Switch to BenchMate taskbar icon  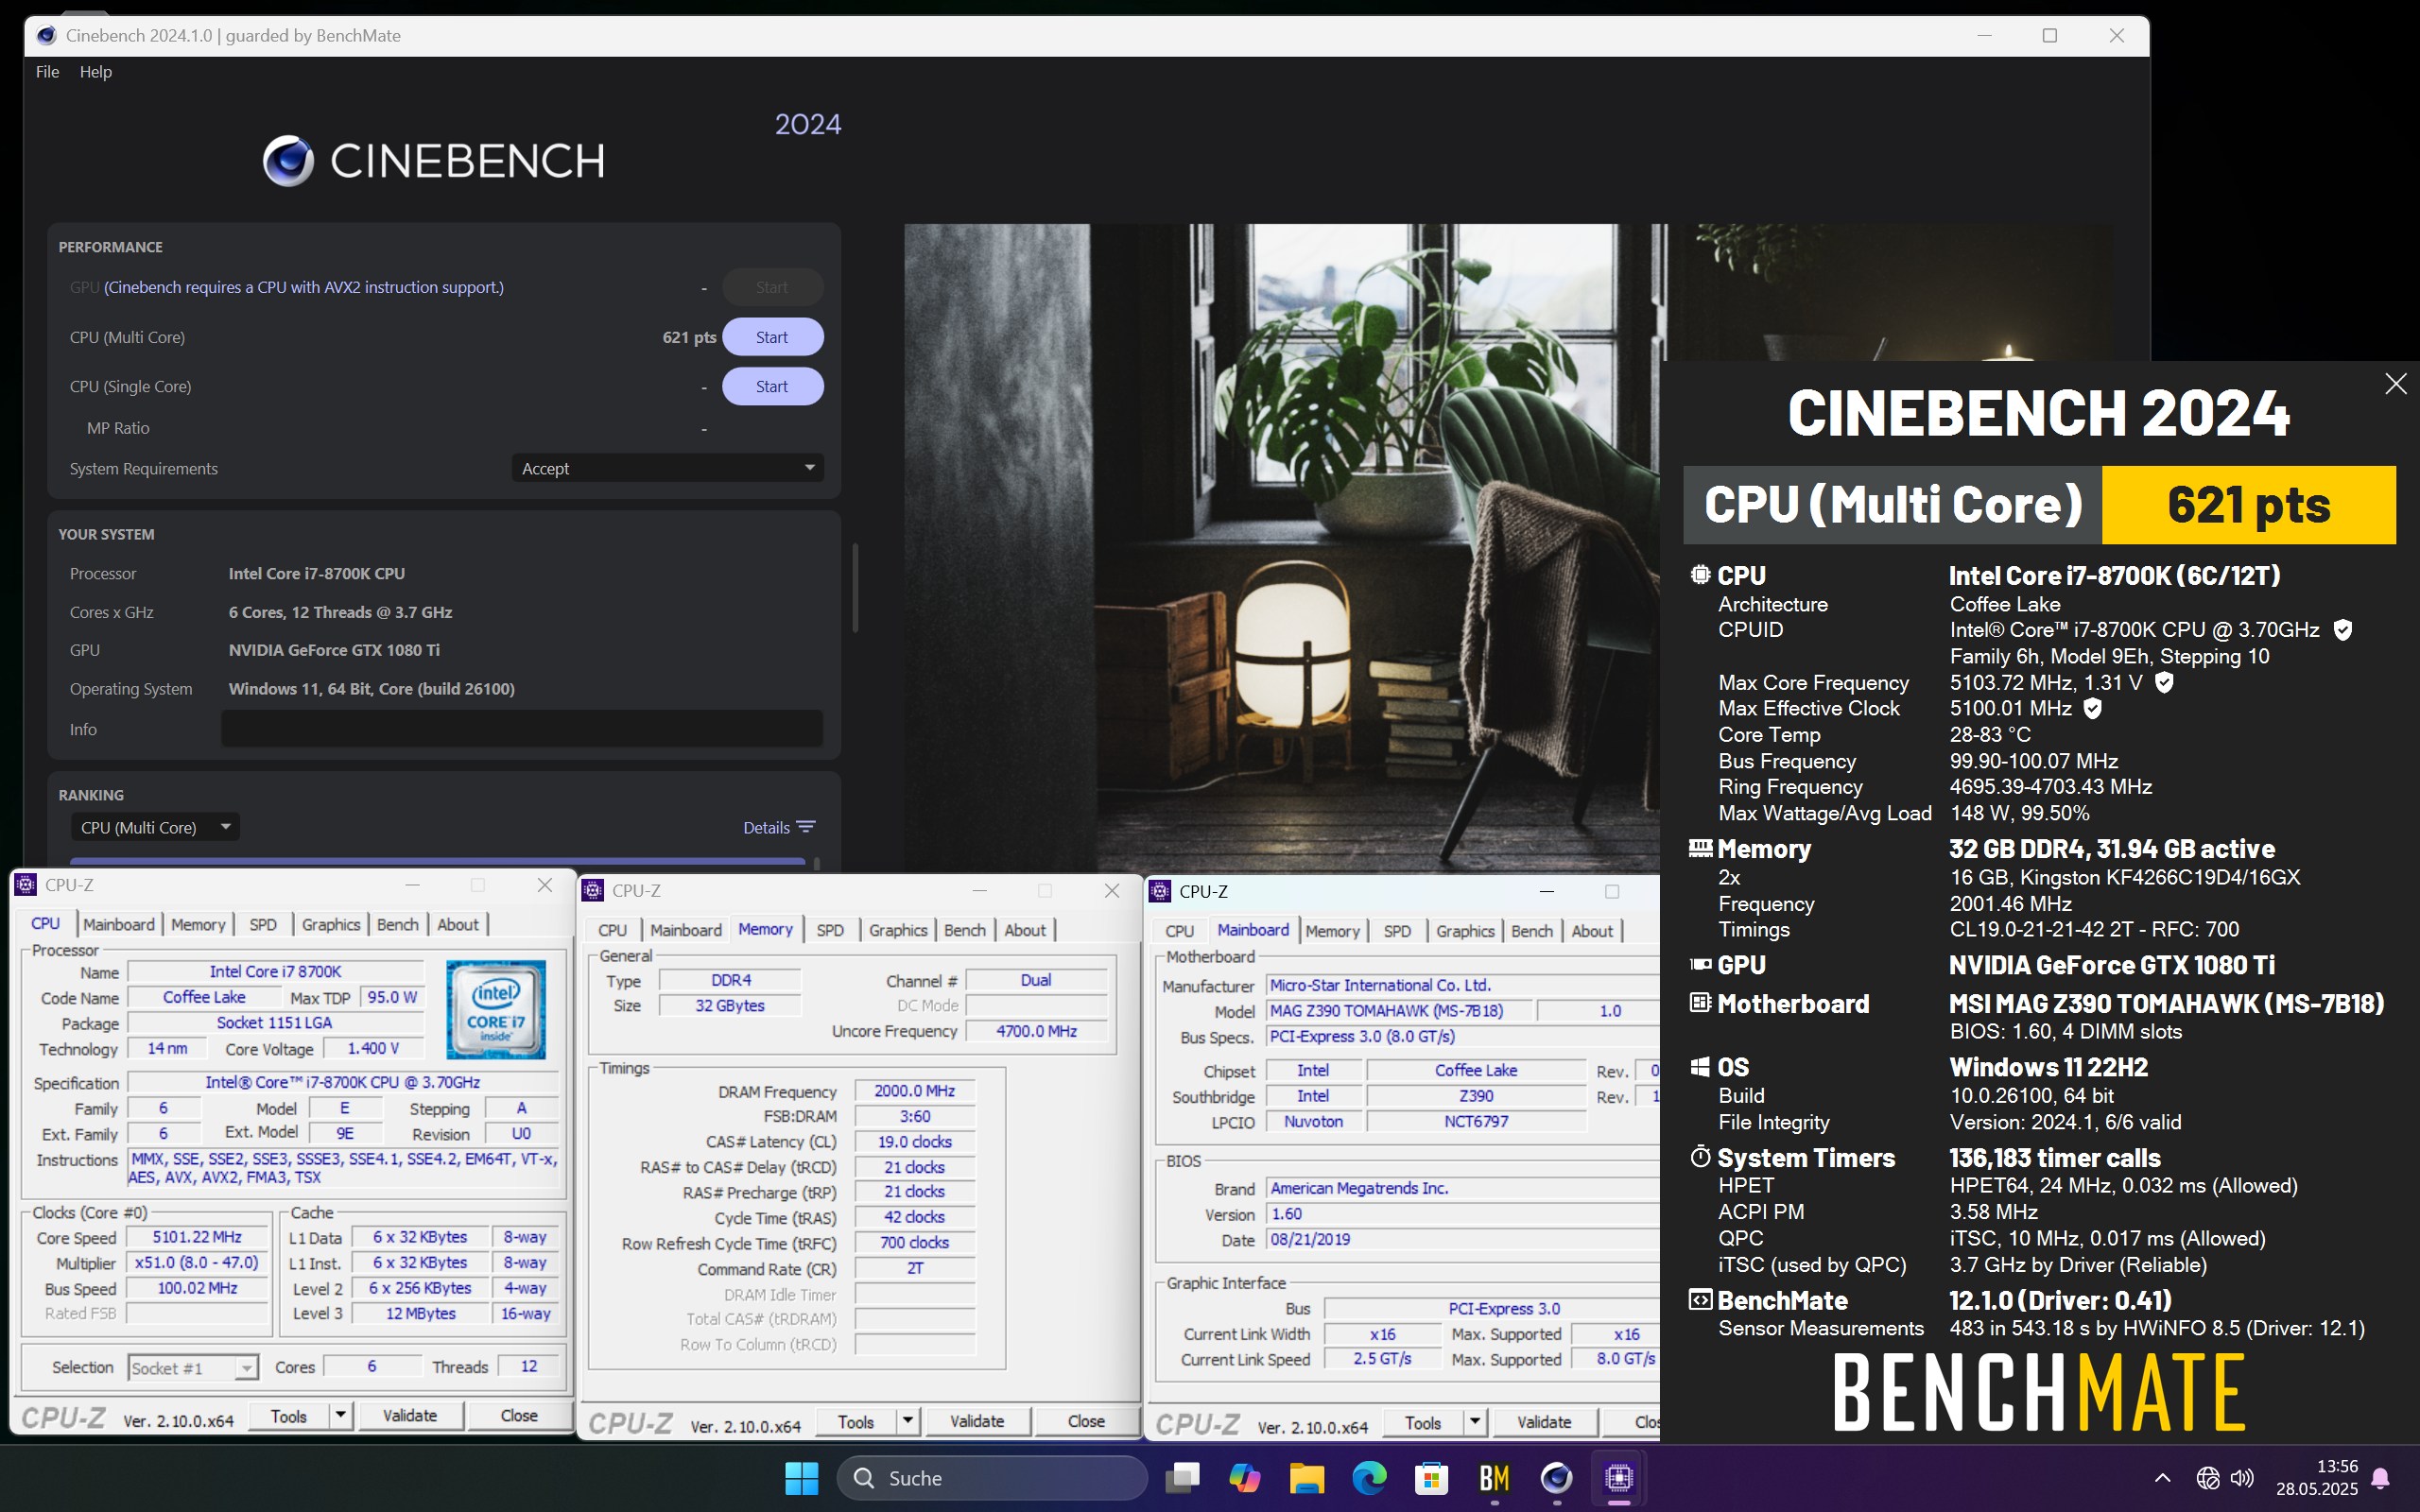point(1494,1477)
